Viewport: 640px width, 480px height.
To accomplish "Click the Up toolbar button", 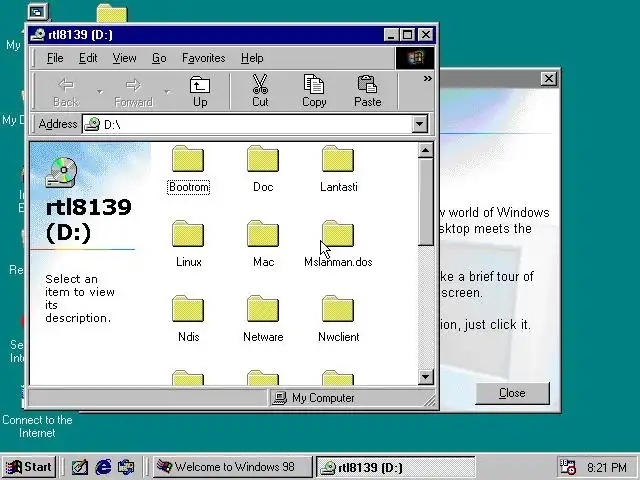I will tap(200, 91).
